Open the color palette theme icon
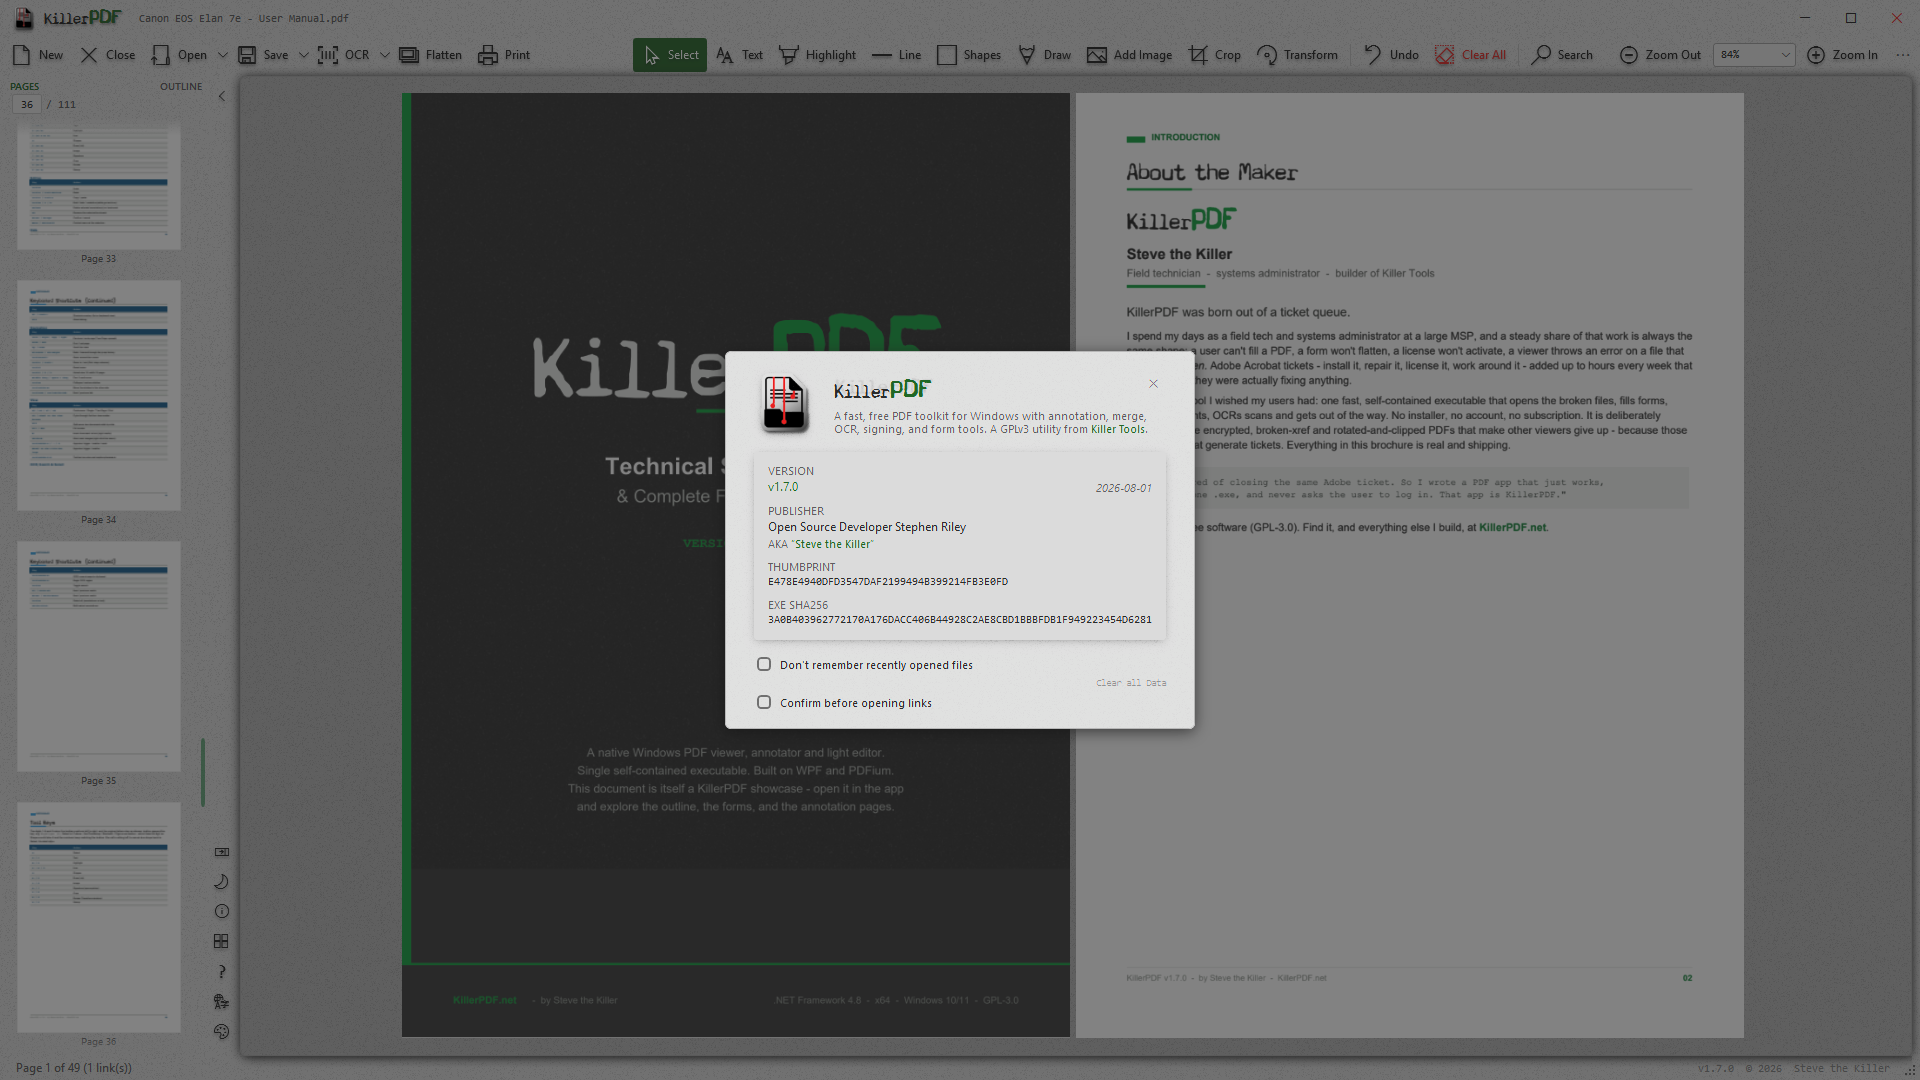This screenshot has width=1920, height=1080. [x=222, y=1032]
